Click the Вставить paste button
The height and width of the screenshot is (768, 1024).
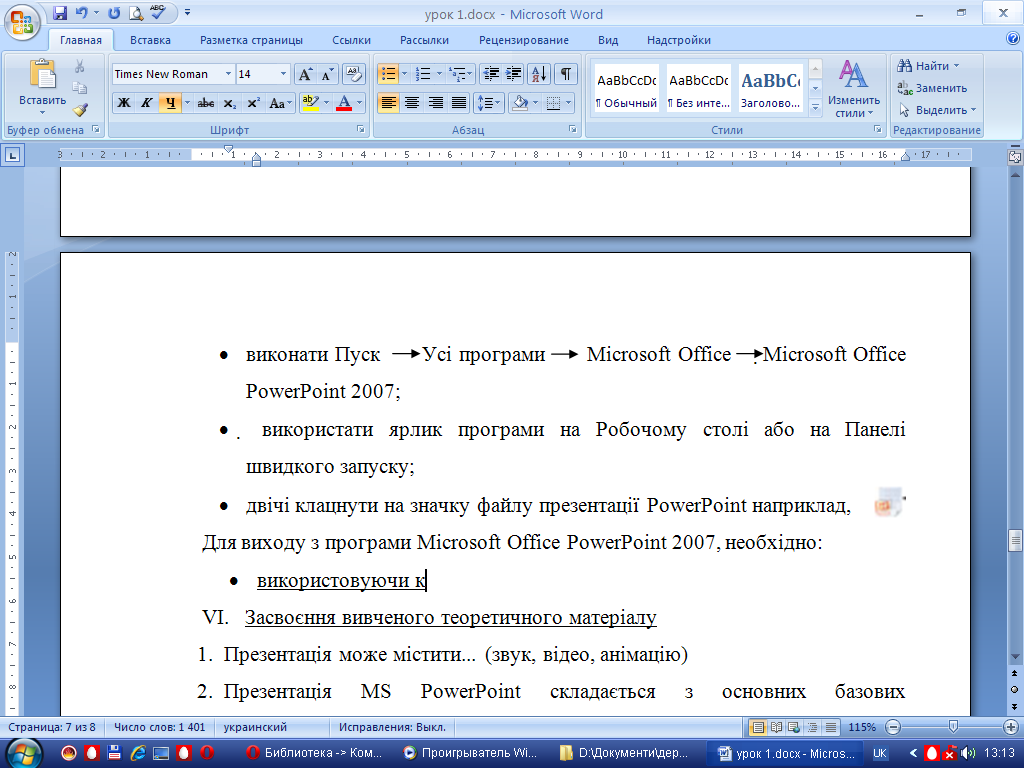(42, 86)
